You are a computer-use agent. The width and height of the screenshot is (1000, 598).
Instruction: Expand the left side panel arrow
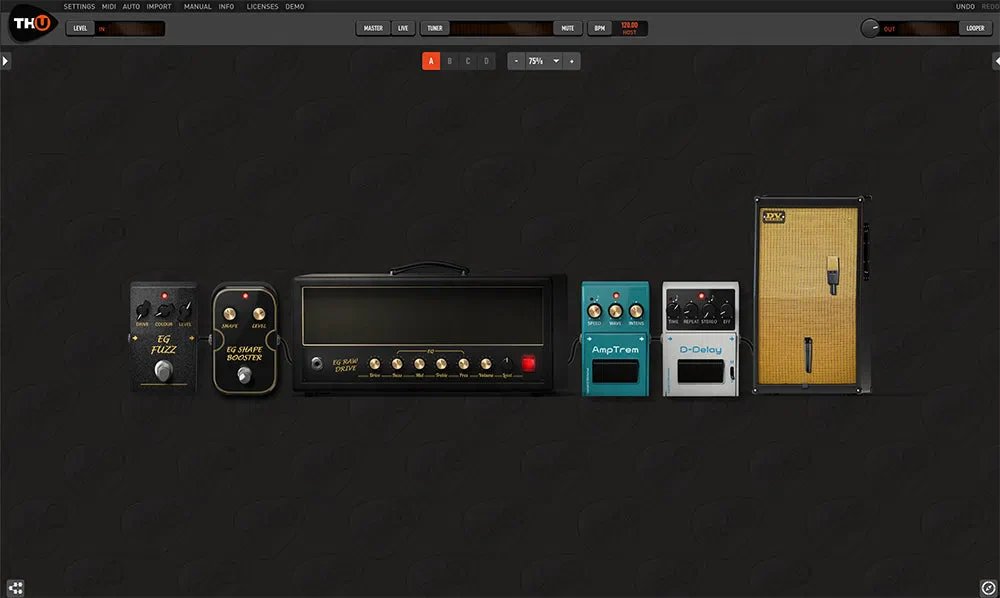[x=5, y=61]
